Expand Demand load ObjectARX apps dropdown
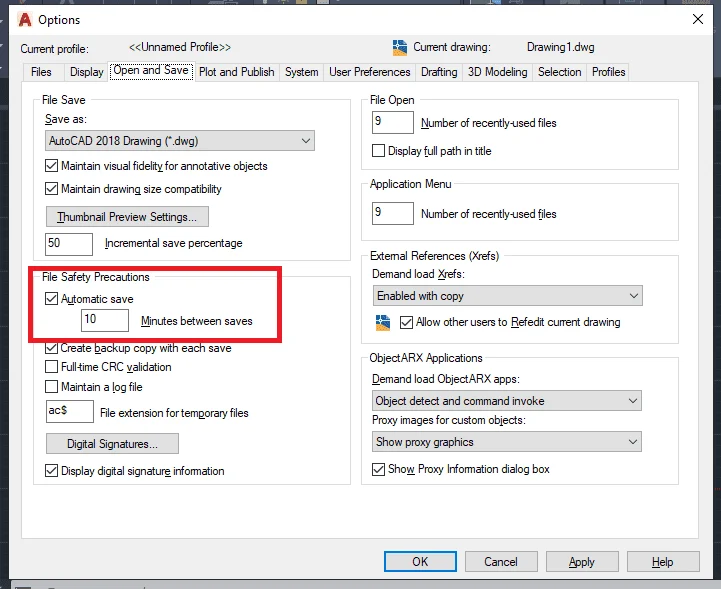 (x=506, y=401)
